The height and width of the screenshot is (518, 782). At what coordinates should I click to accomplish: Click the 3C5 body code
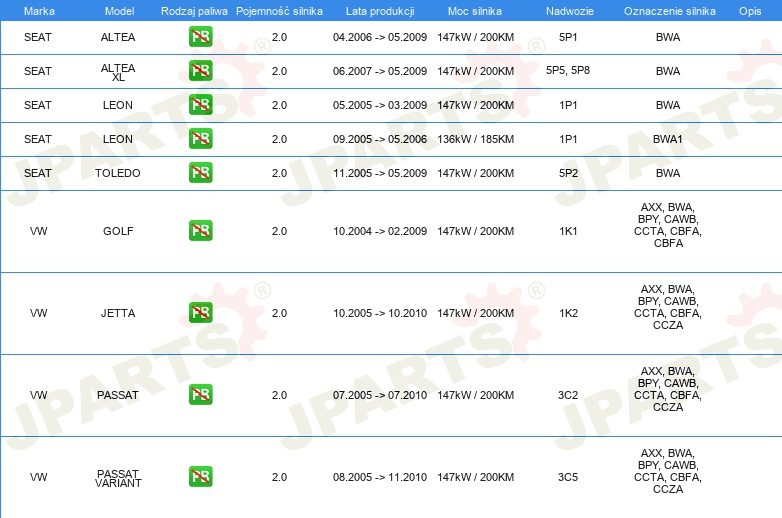[568, 477]
